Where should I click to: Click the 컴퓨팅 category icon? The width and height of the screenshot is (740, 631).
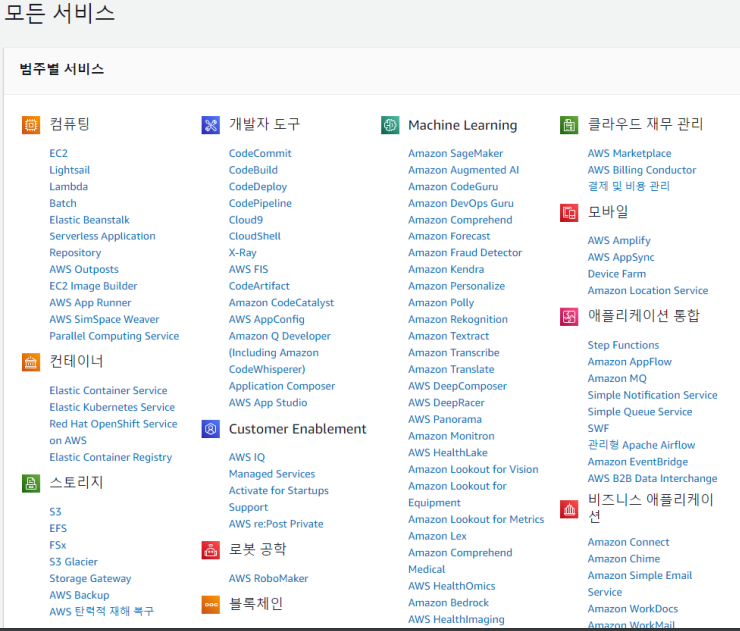(x=31, y=125)
